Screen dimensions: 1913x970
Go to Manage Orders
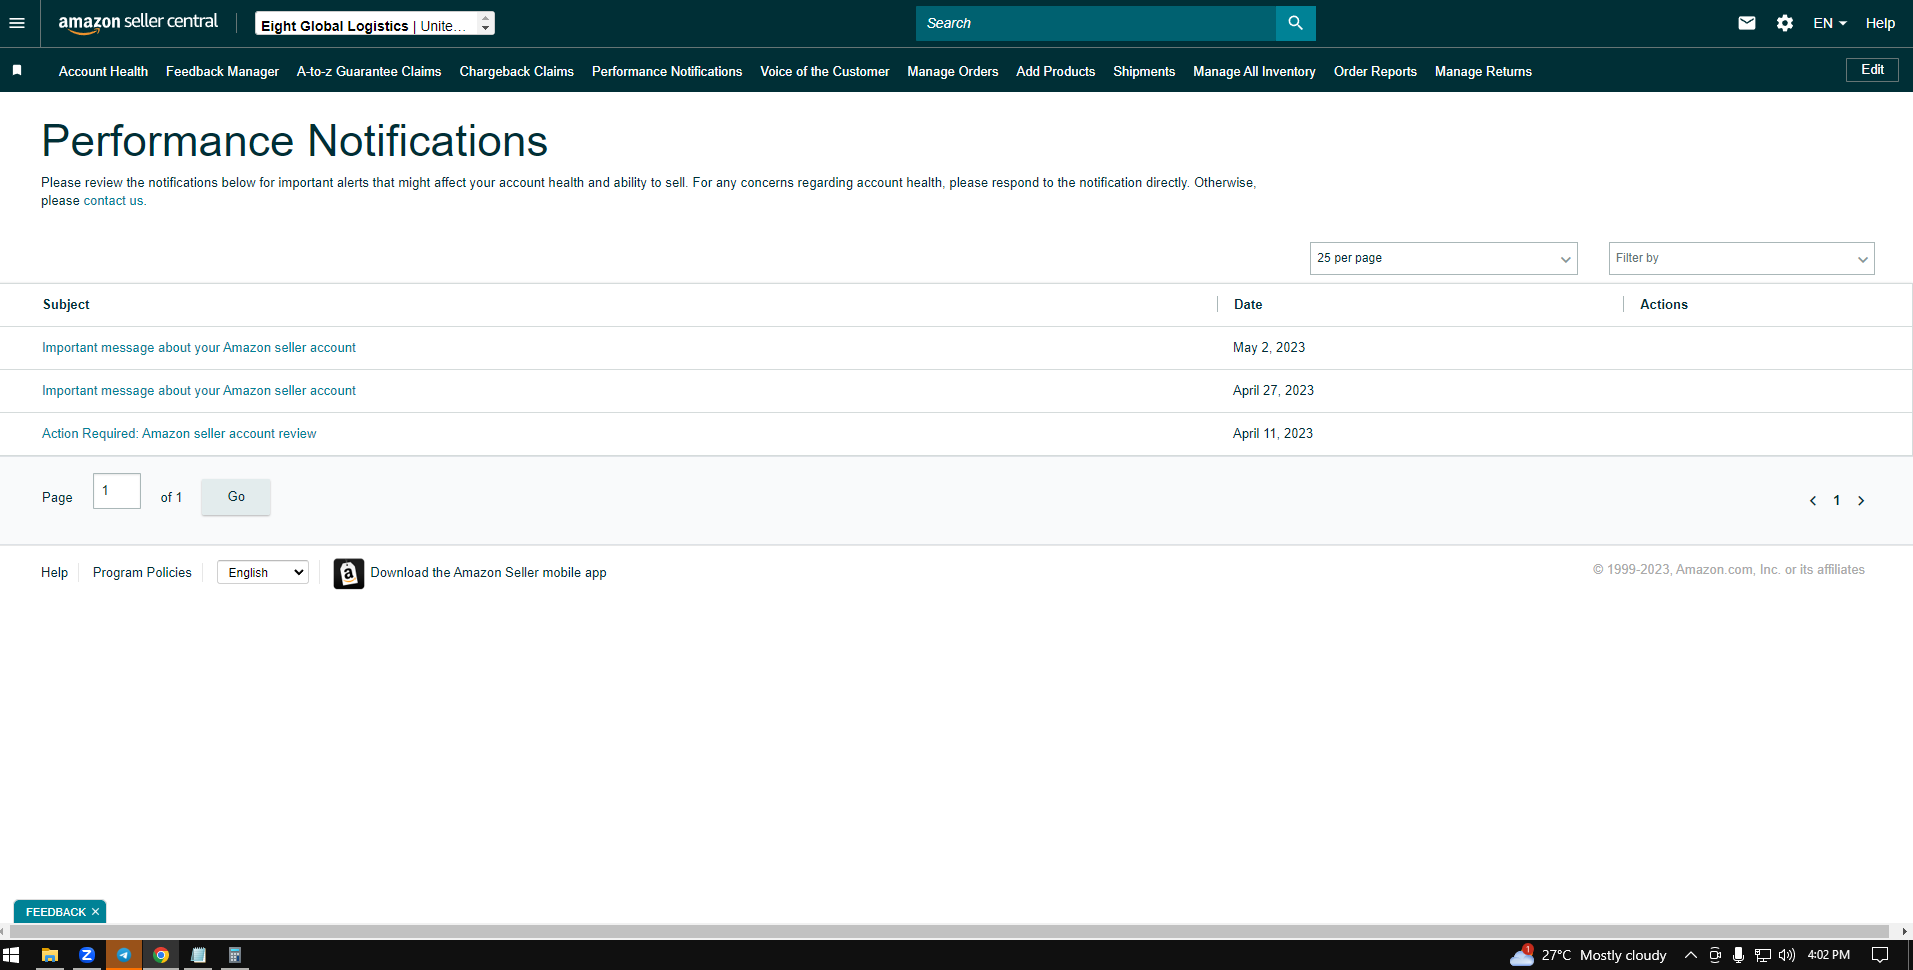point(952,71)
